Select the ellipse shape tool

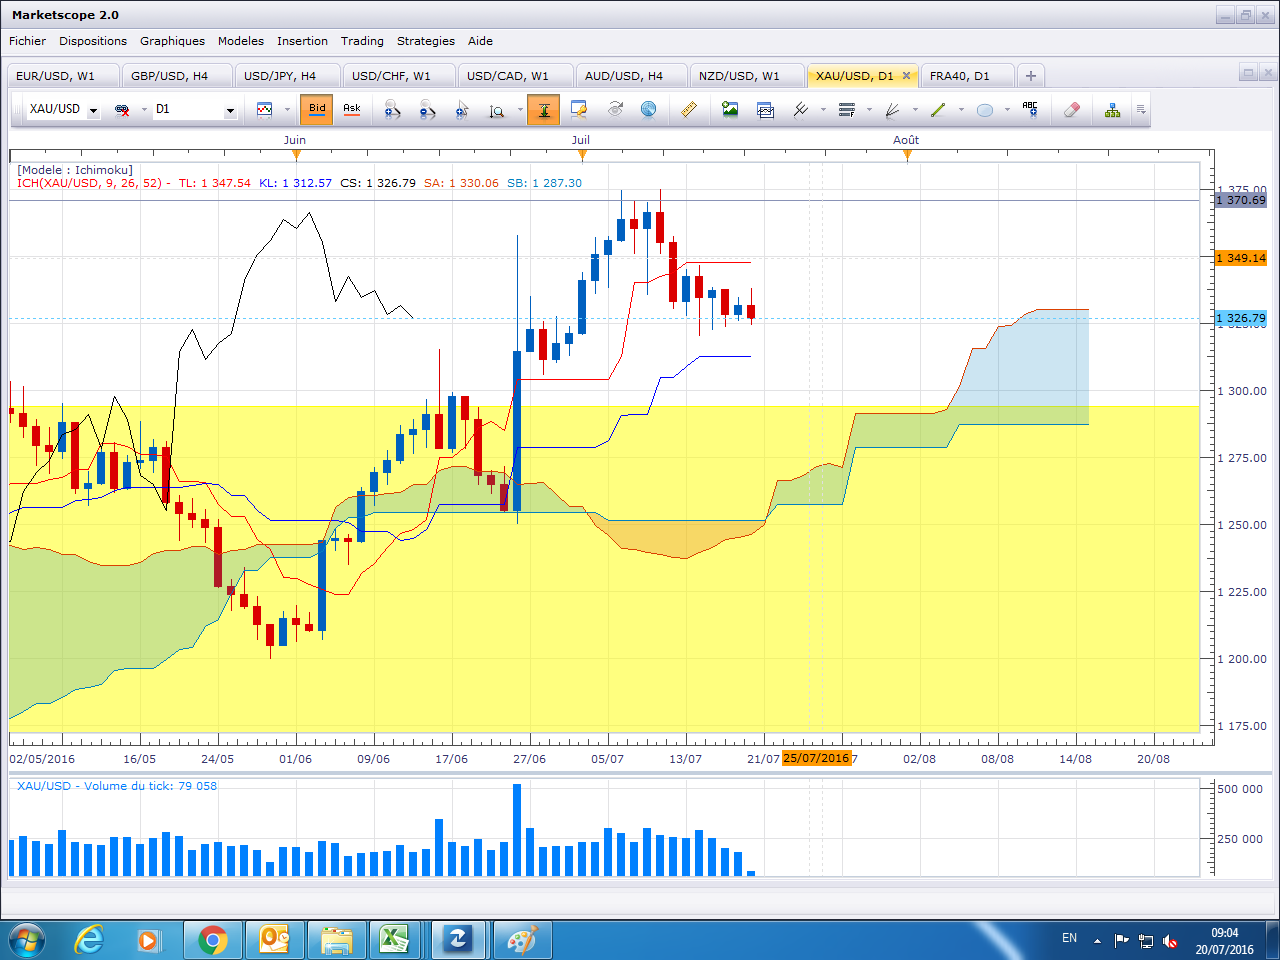point(984,109)
